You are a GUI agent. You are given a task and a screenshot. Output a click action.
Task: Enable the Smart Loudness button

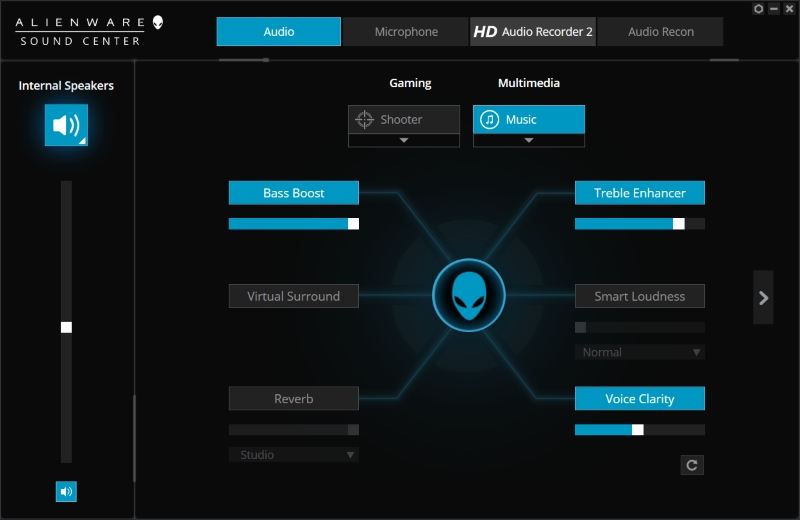tap(639, 296)
